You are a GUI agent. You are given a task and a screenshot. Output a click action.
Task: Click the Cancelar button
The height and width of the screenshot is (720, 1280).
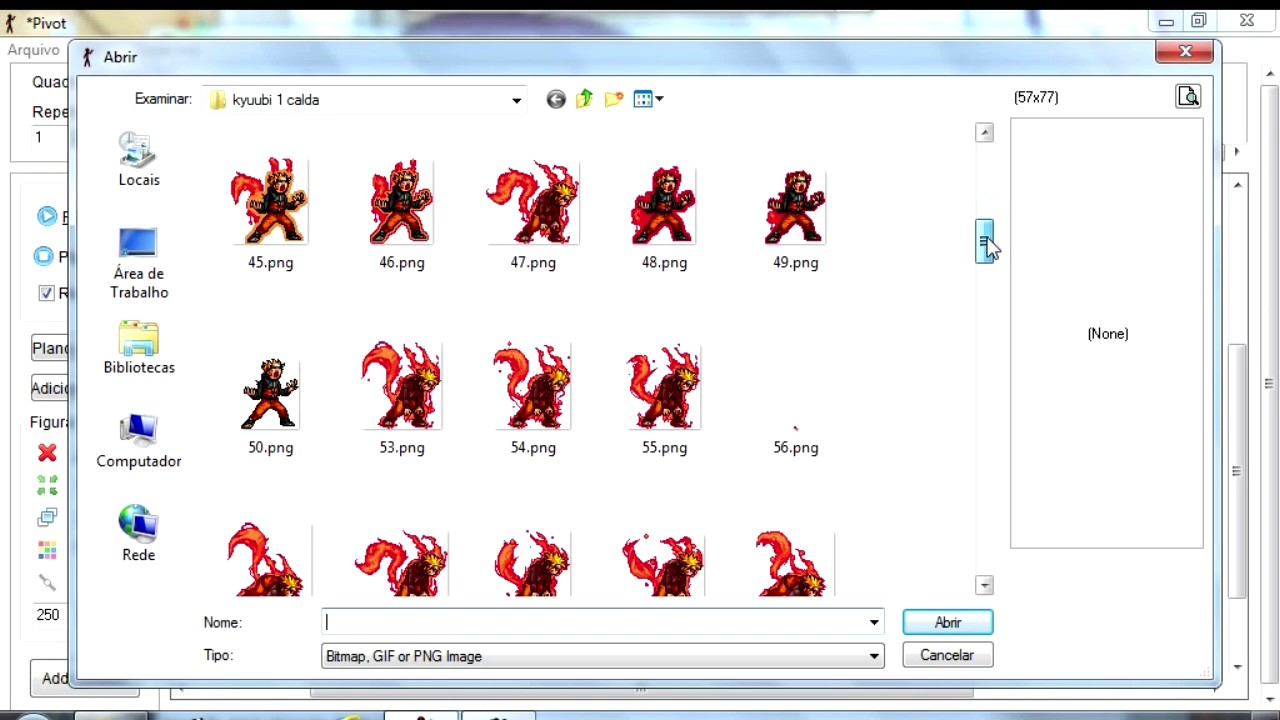[947, 655]
